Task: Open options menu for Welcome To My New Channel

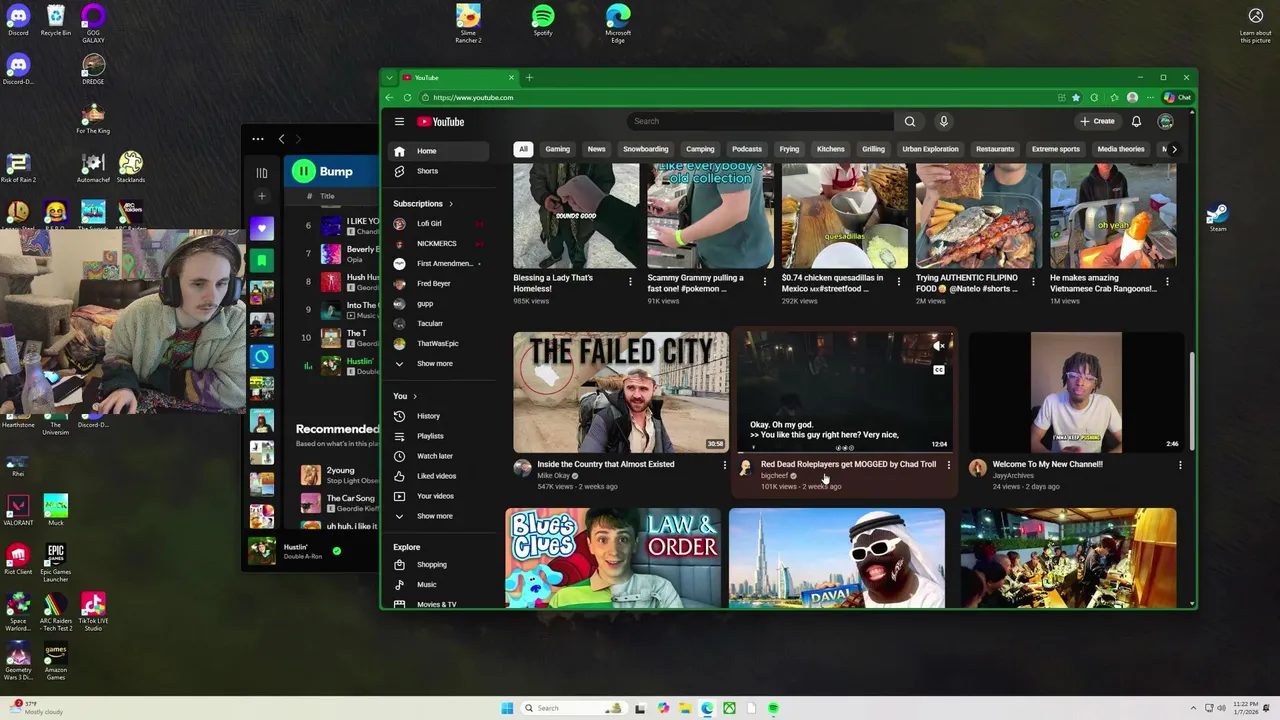Action: [1180, 465]
